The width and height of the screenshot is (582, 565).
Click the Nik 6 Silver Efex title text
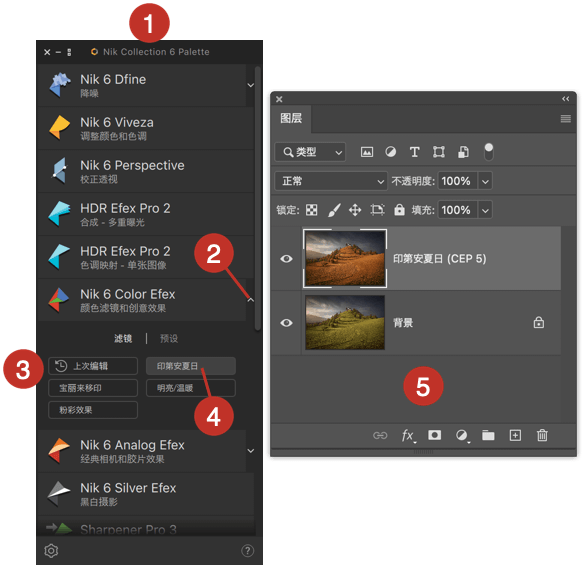[x=128, y=488]
